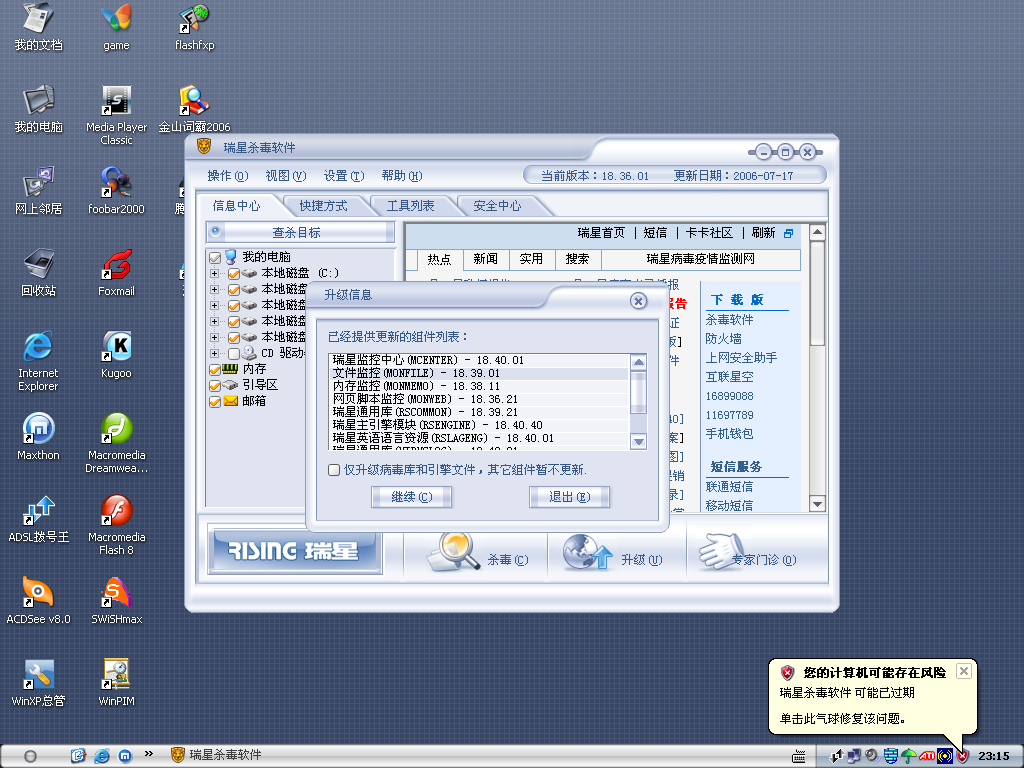Click the 升级 globe upgrade icon
Image resolution: width=1024 pixels, height=768 pixels.
click(588, 552)
